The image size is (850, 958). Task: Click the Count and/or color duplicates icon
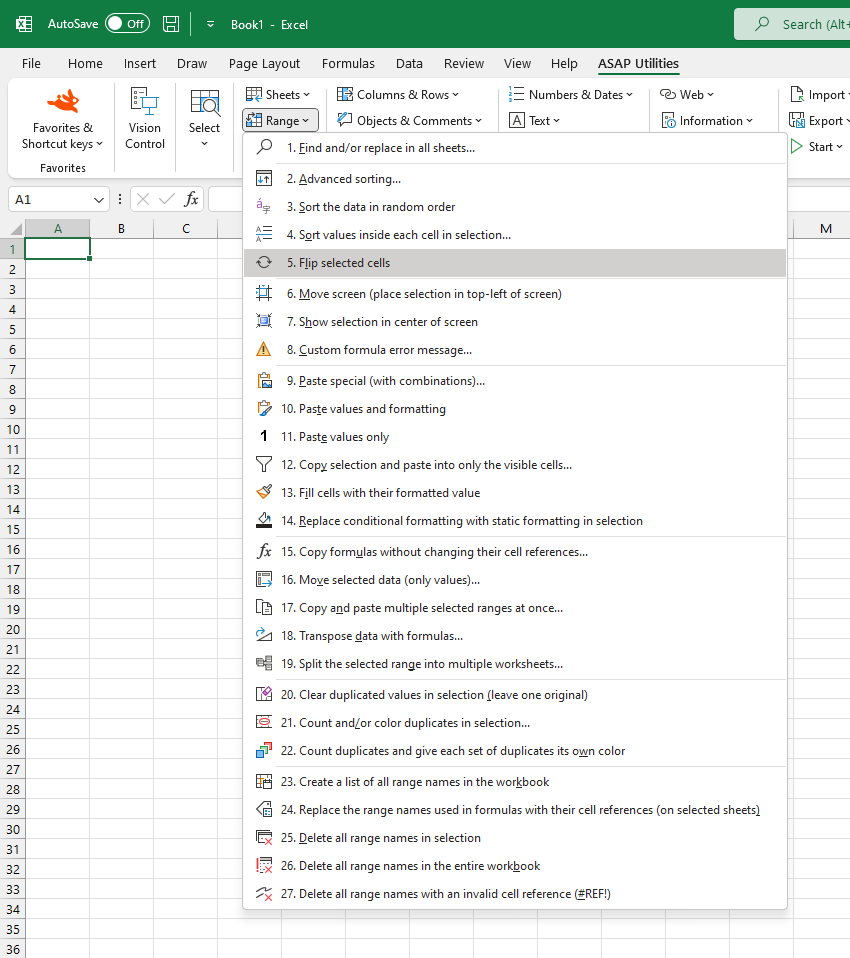click(264, 722)
